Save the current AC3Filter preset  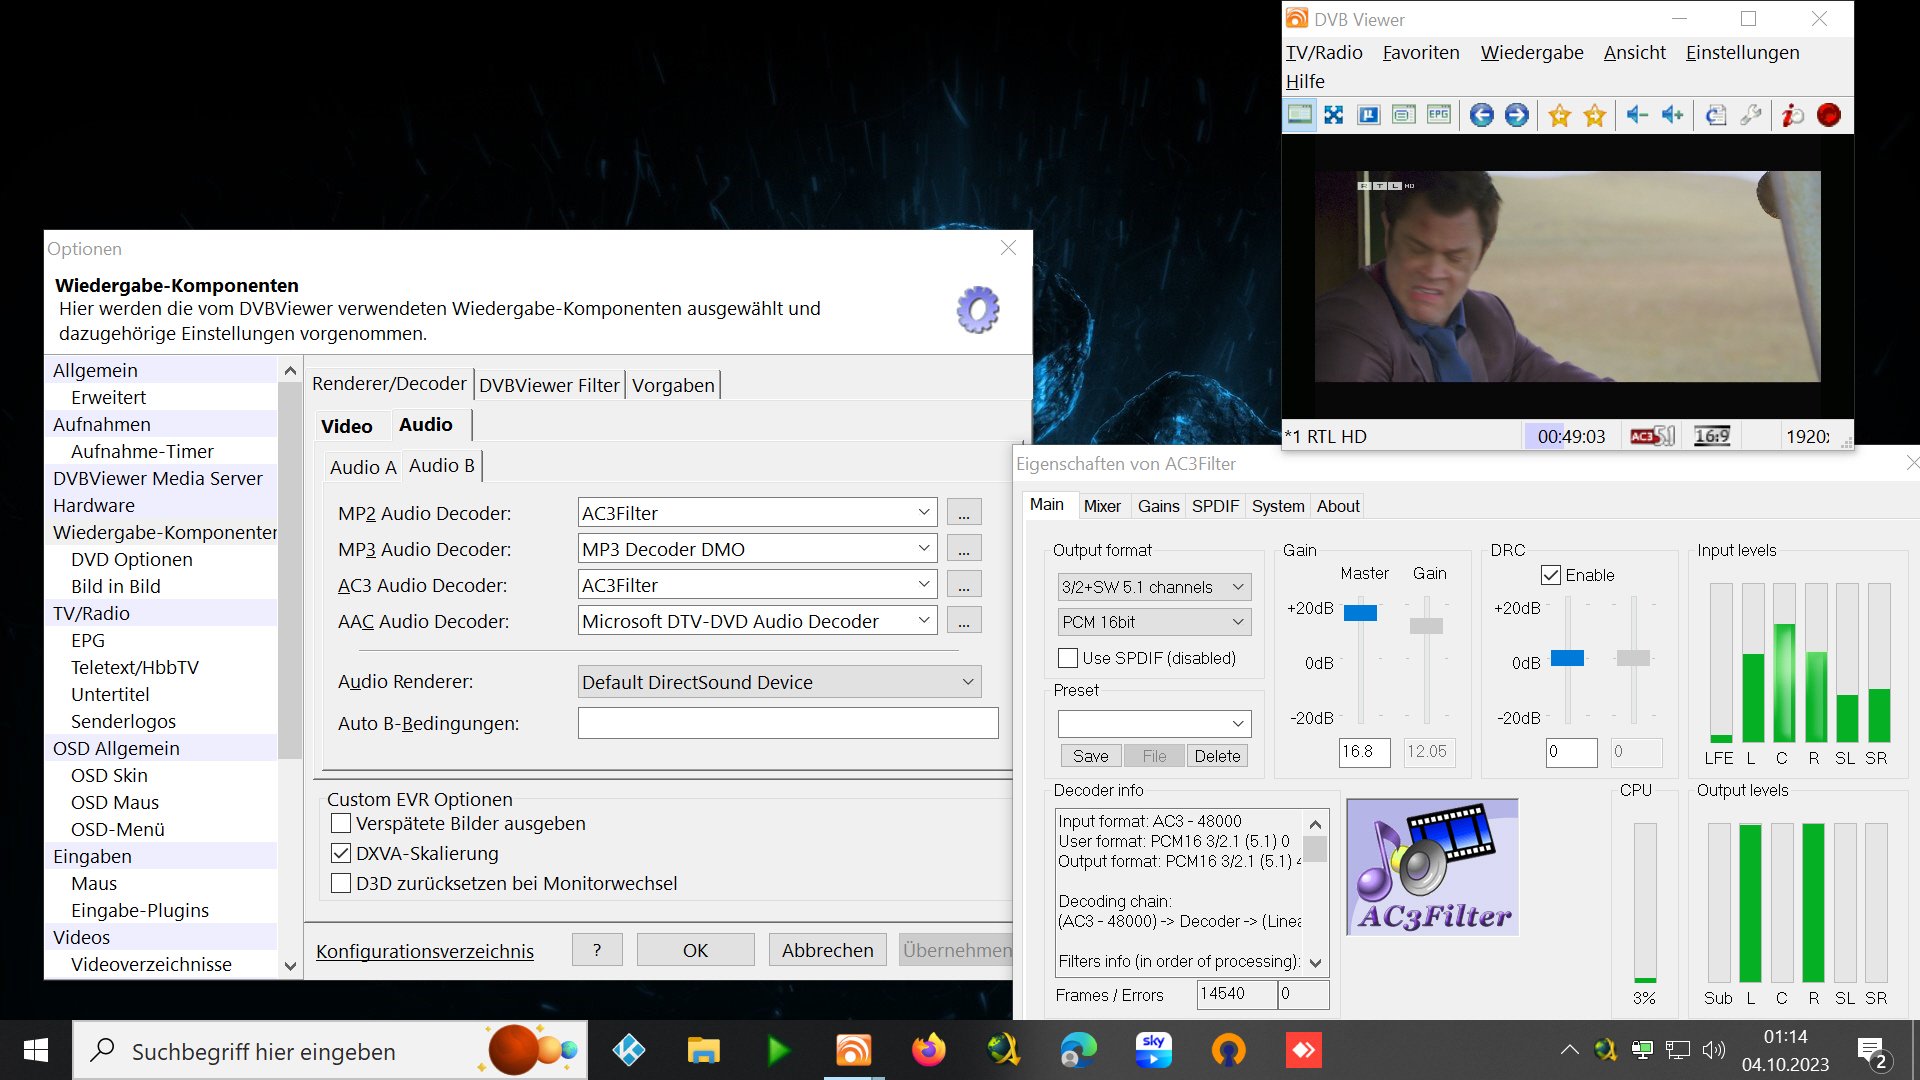pos(1089,756)
